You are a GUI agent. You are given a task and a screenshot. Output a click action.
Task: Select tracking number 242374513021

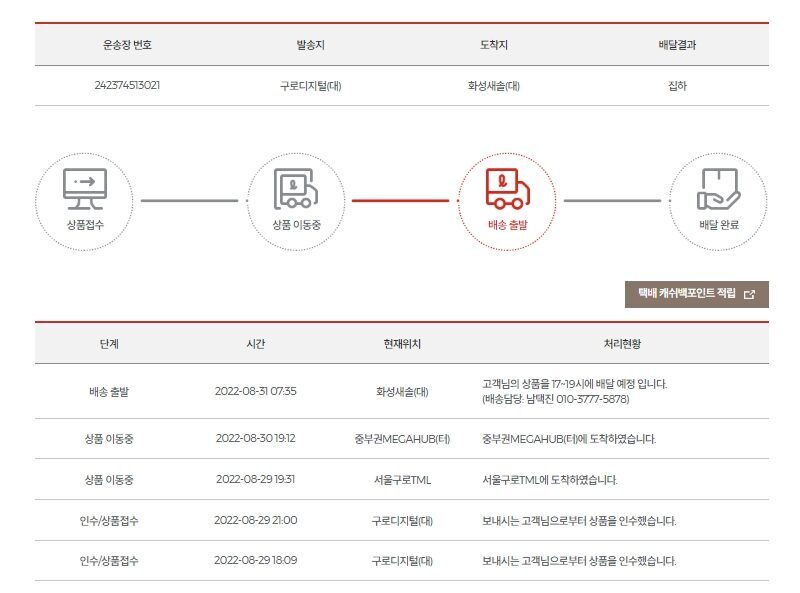click(x=127, y=85)
